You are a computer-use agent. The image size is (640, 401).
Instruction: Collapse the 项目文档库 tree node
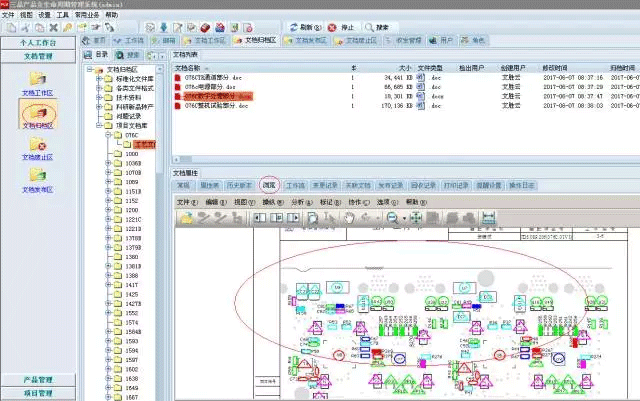[x=99, y=126]
